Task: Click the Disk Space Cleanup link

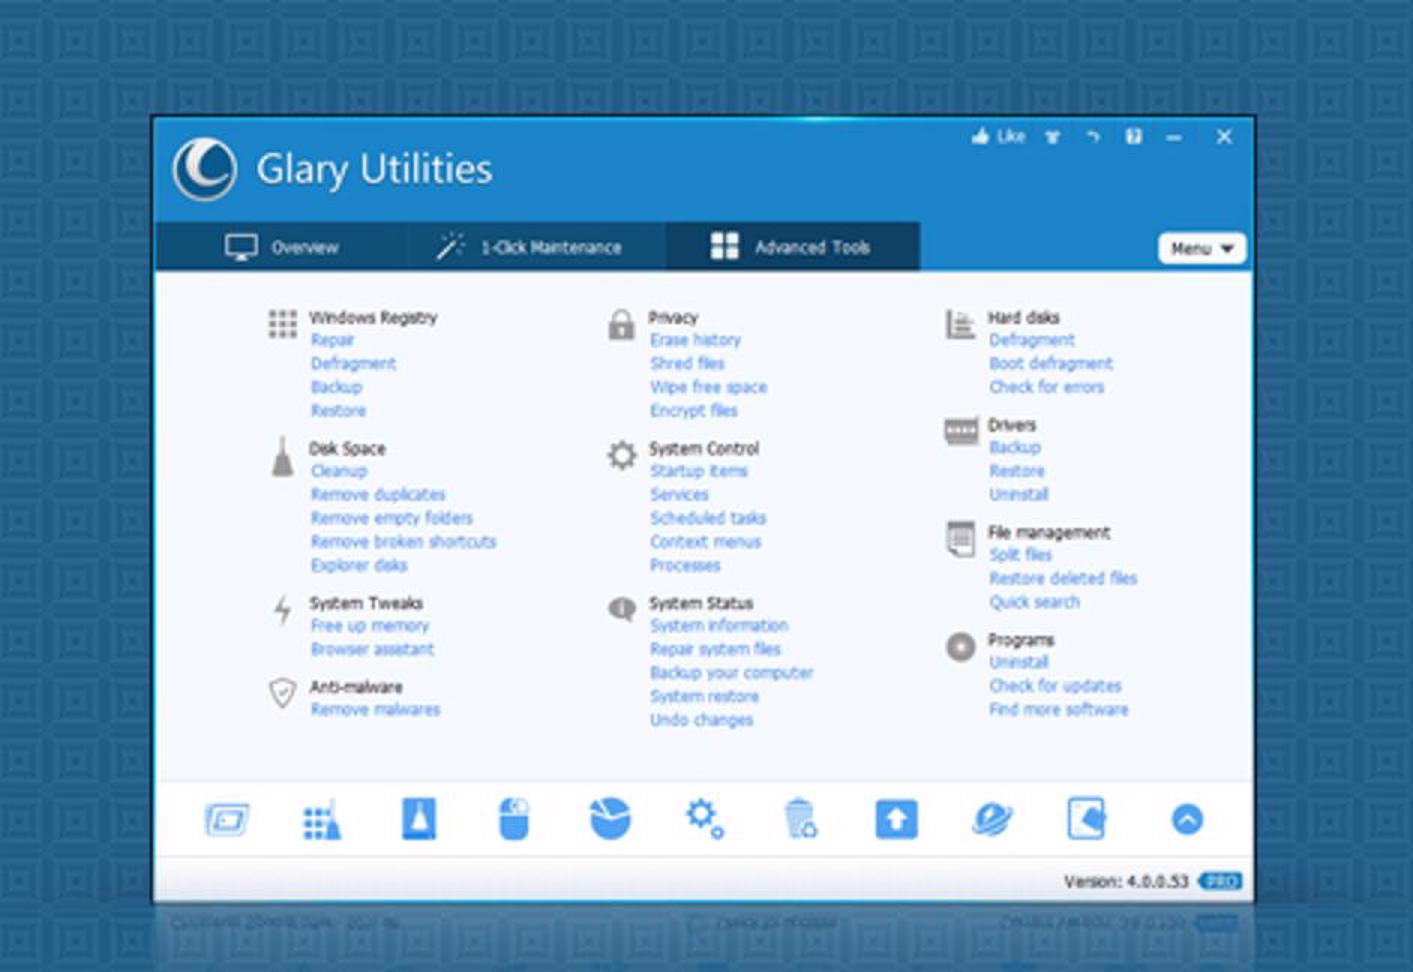Action: click(x=339, y=471)
